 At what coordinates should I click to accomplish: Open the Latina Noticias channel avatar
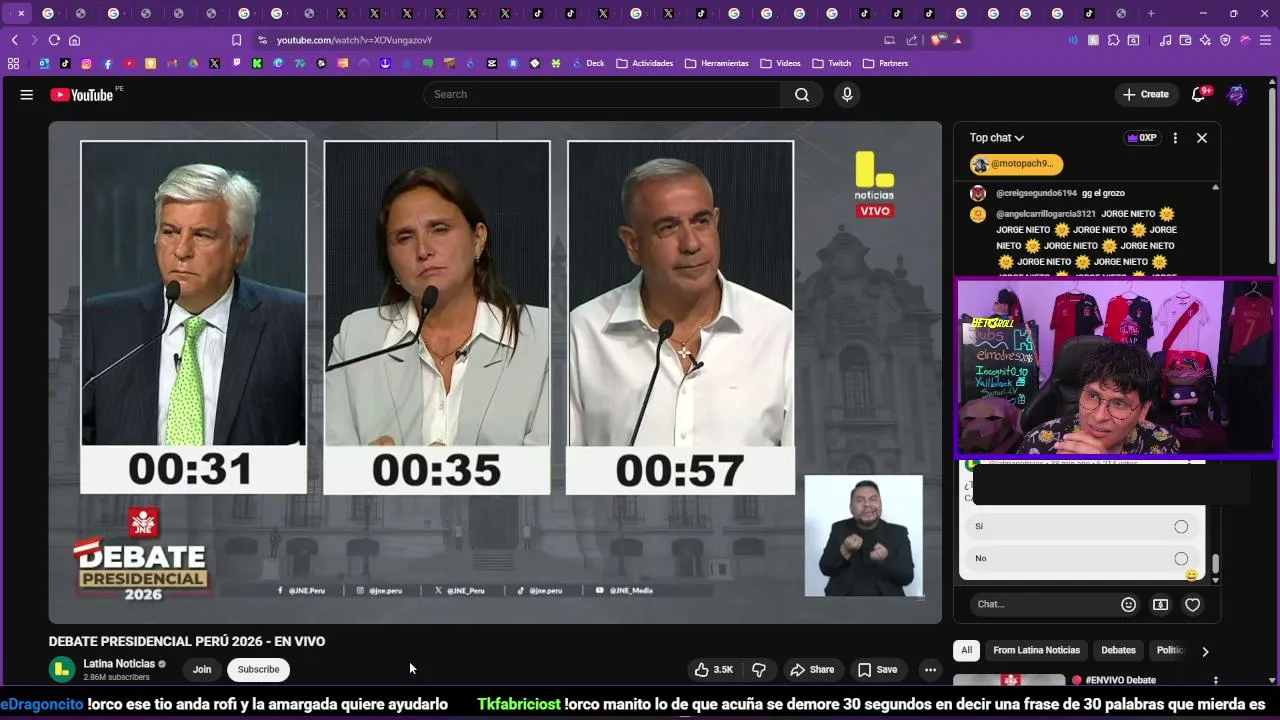tap(63, 669)
